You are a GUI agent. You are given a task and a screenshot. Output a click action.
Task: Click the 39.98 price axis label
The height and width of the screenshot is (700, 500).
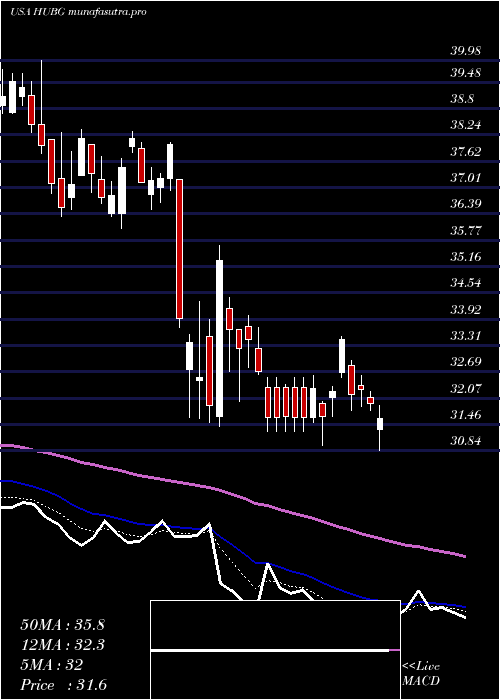point(466,51)
